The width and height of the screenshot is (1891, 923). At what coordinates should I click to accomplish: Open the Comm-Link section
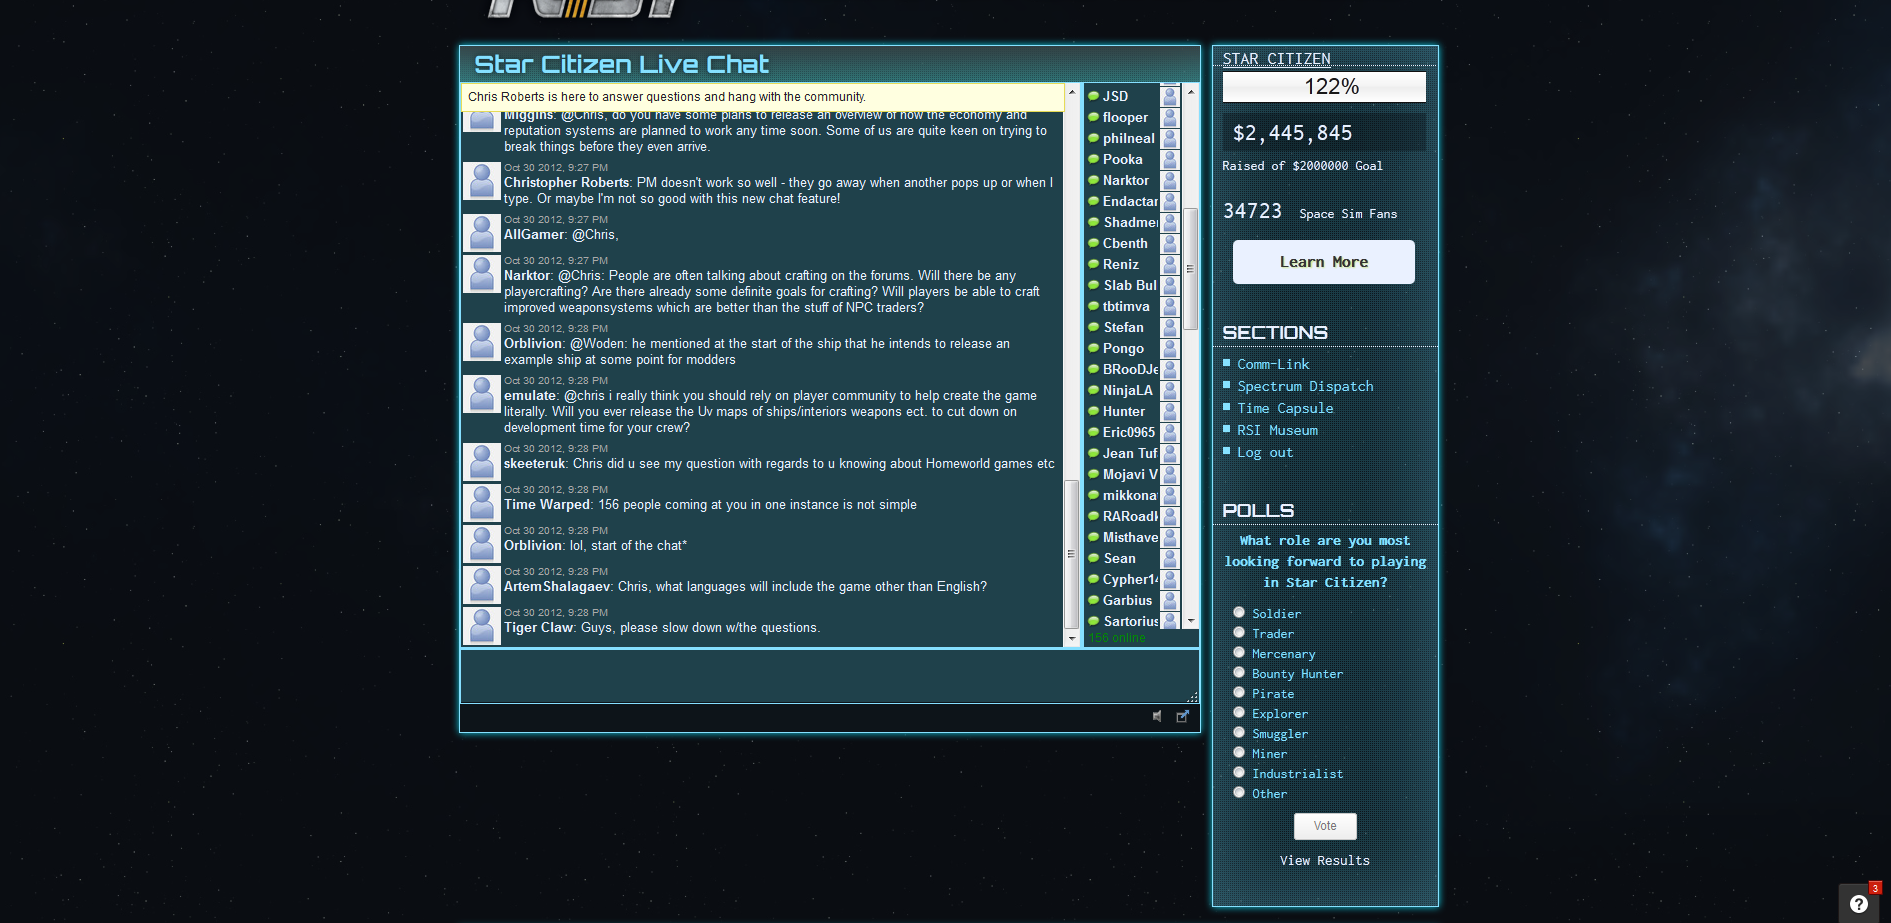(x=1273, y=364)
